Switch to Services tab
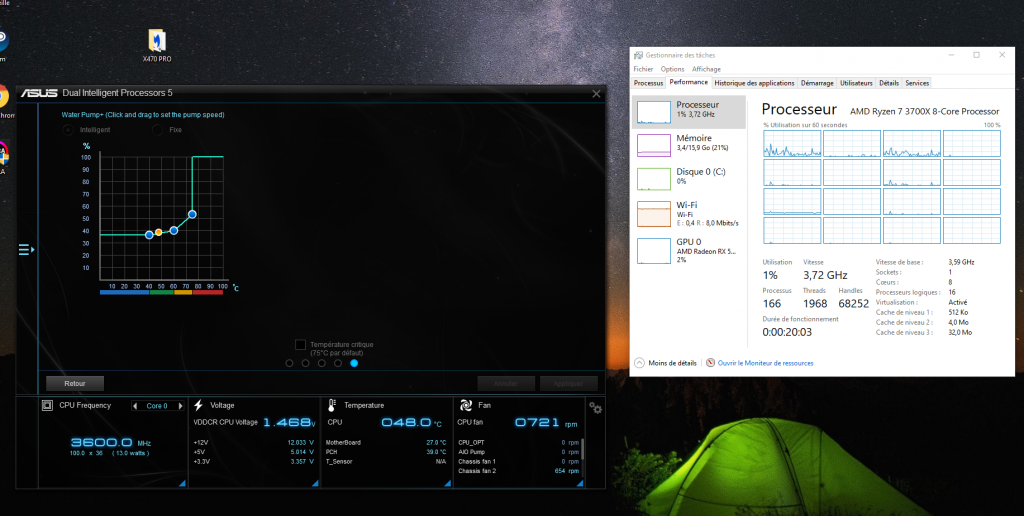Image resolution: width=1024 pixels, height=516 pixels. pyautogui.click(x=917, y=83)
